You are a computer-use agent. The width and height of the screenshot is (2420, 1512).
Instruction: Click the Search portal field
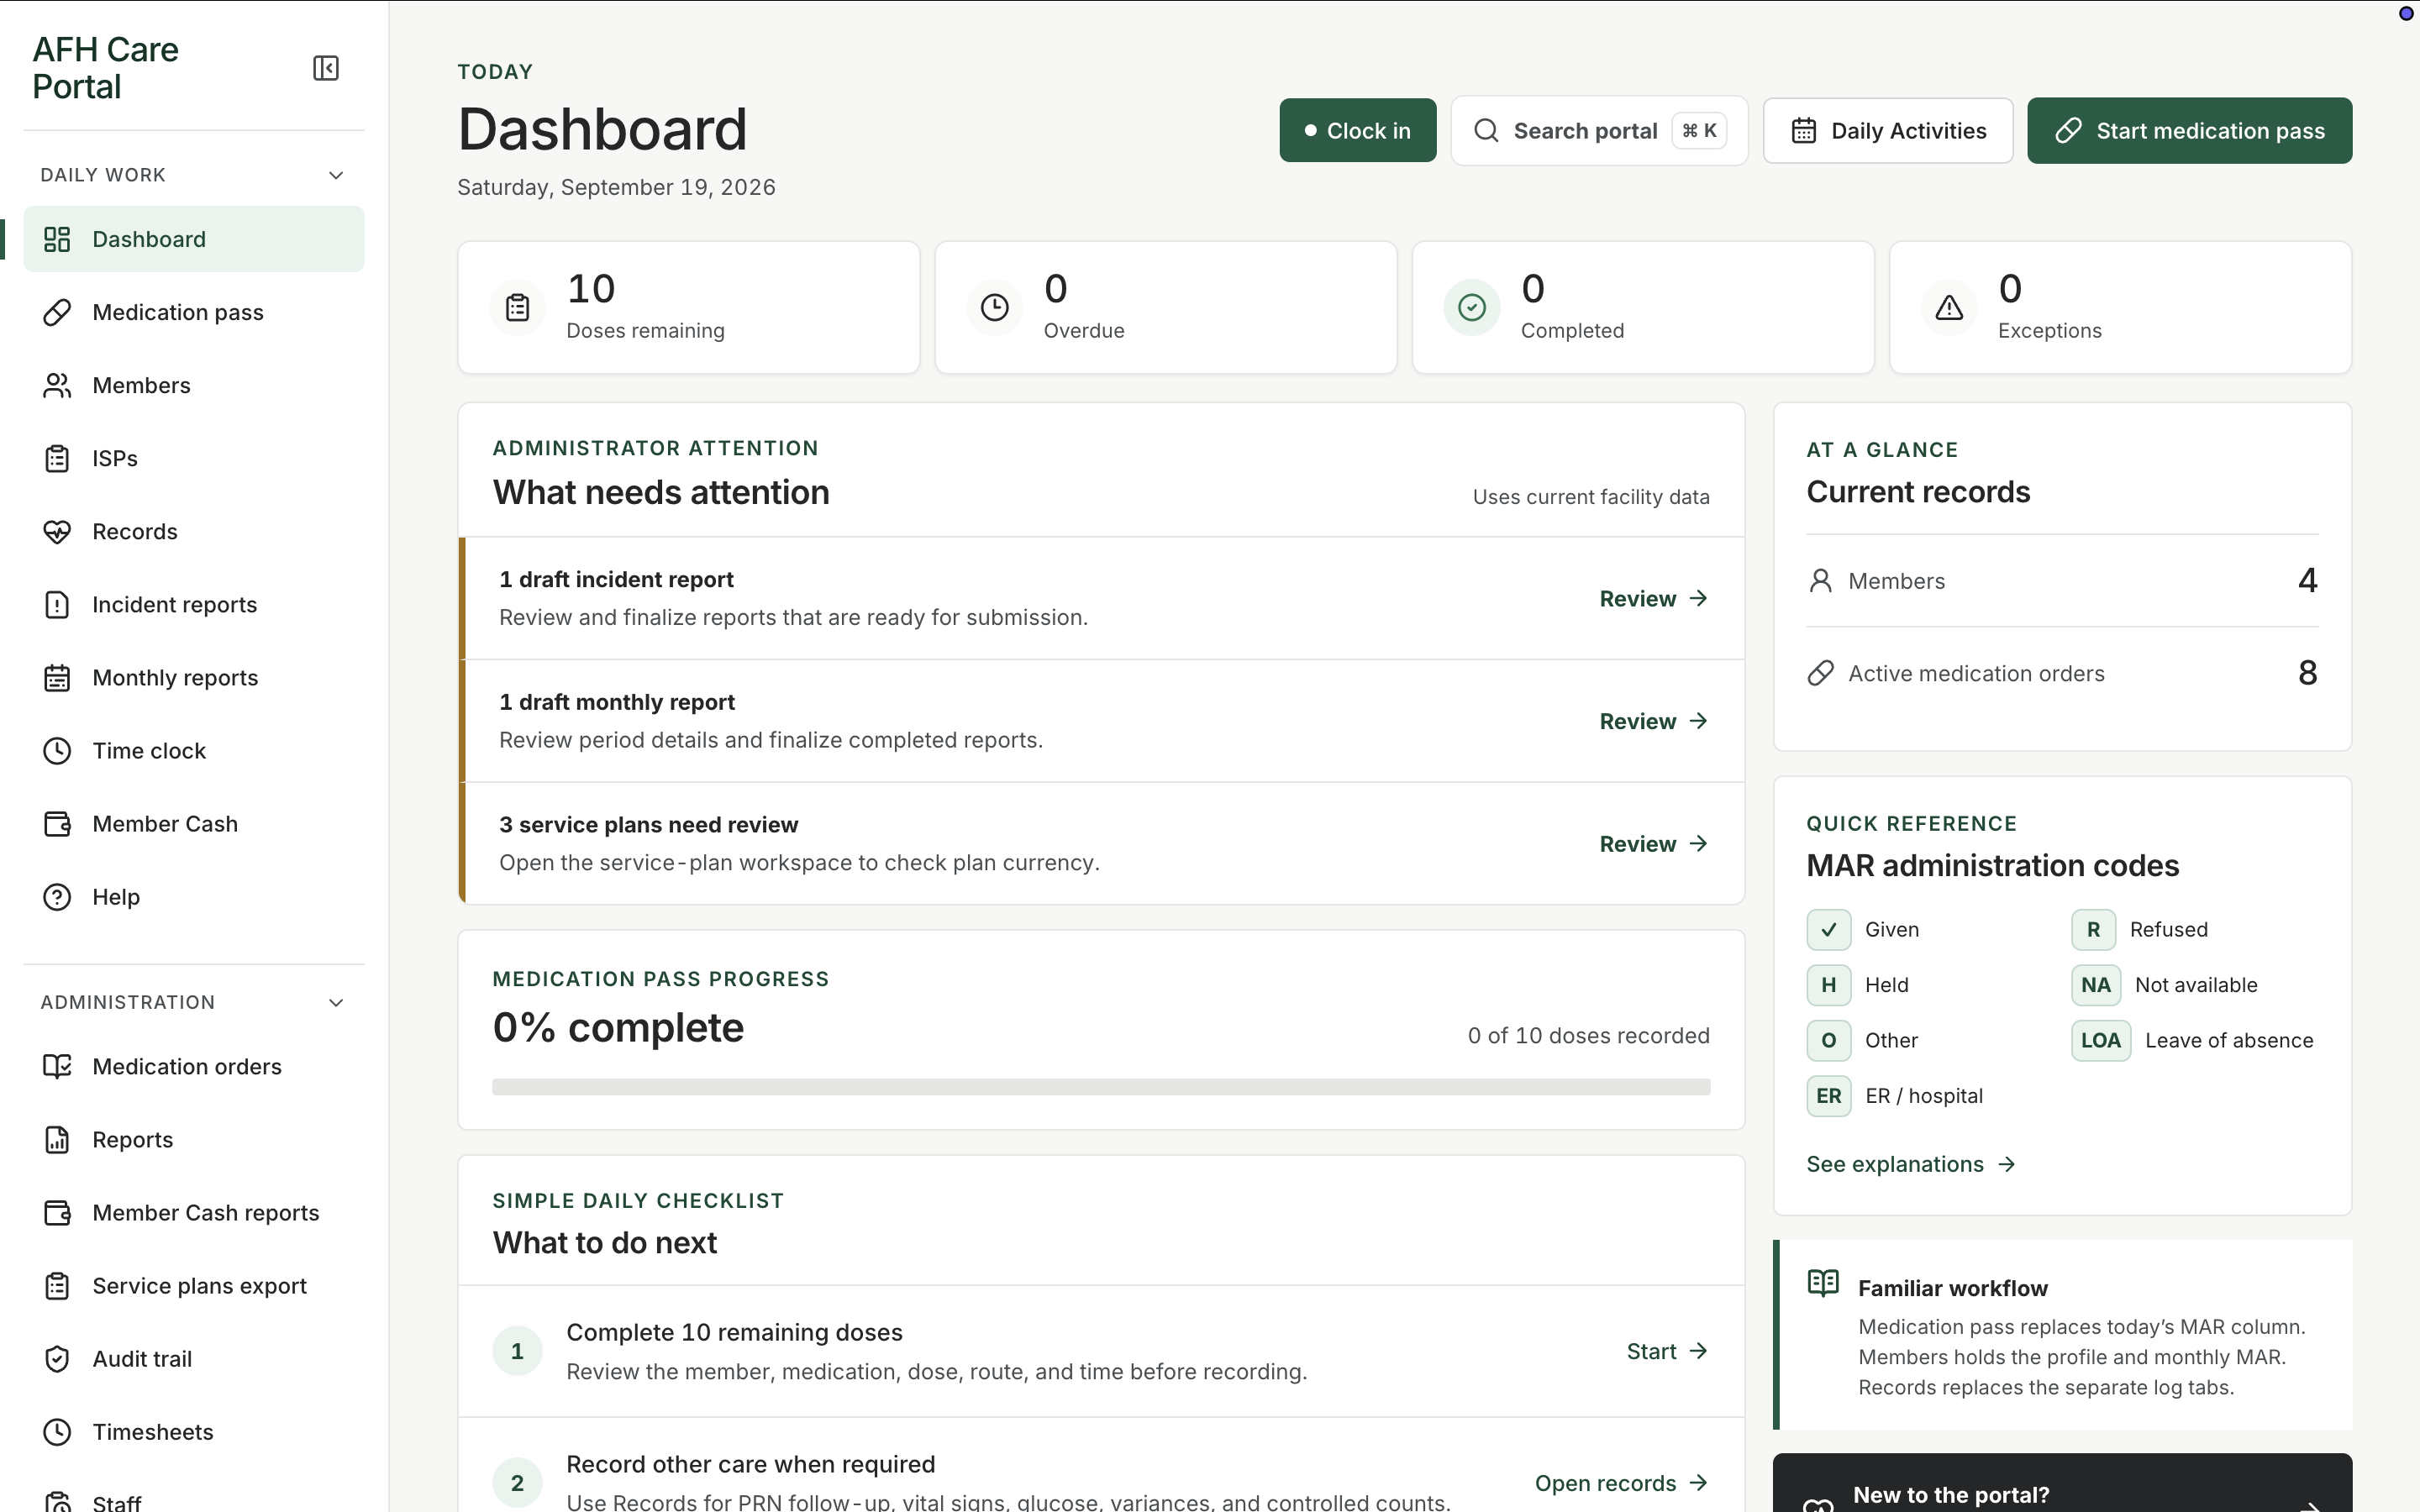coord(1599,130)
